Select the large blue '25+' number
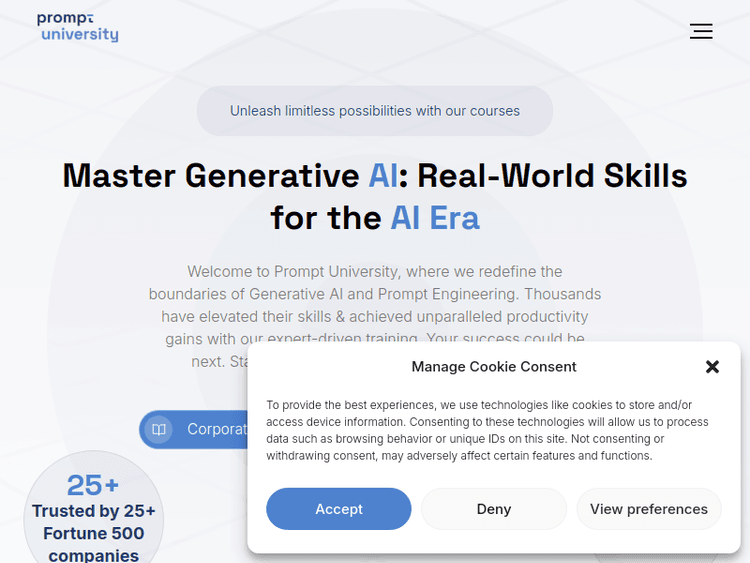The image size is (750, 563). (93, 485)
